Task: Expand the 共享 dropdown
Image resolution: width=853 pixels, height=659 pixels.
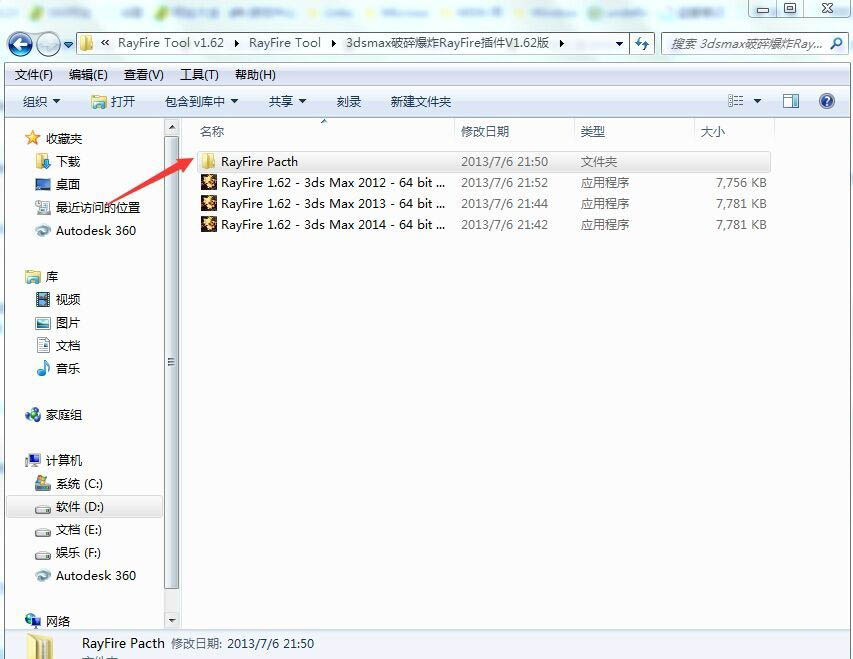Action: click(x=287, y=101)
